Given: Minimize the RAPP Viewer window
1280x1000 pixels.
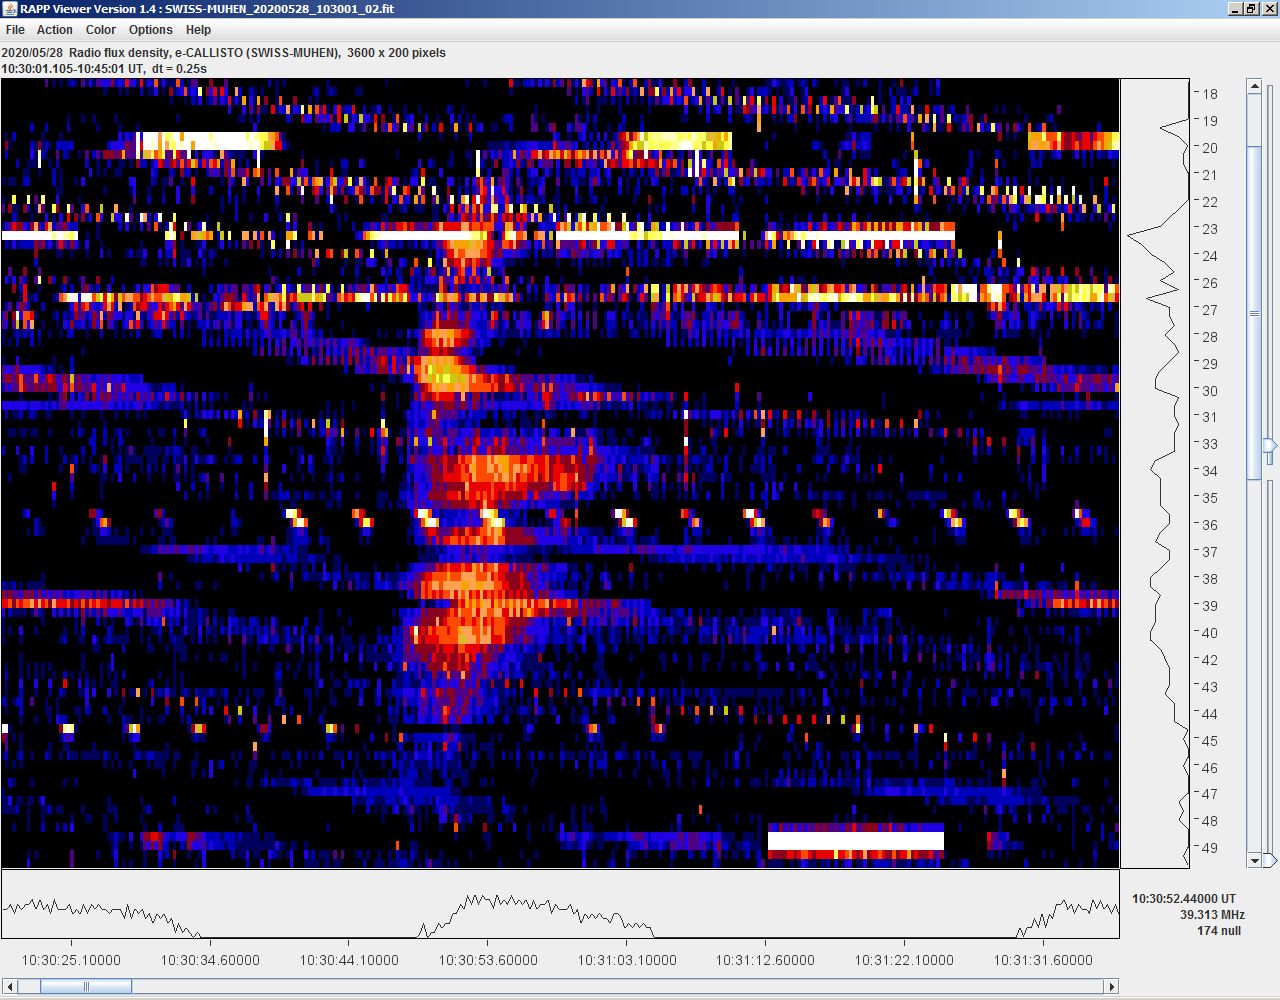Looking at the screenshot, I should pyautogui.click(x=1236, y=9).
